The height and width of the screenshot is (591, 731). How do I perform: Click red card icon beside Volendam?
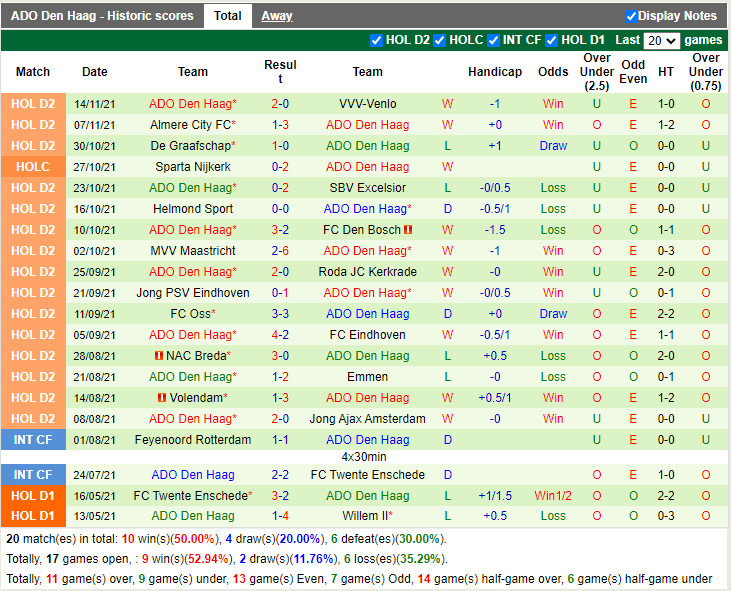tap(162, 398)
